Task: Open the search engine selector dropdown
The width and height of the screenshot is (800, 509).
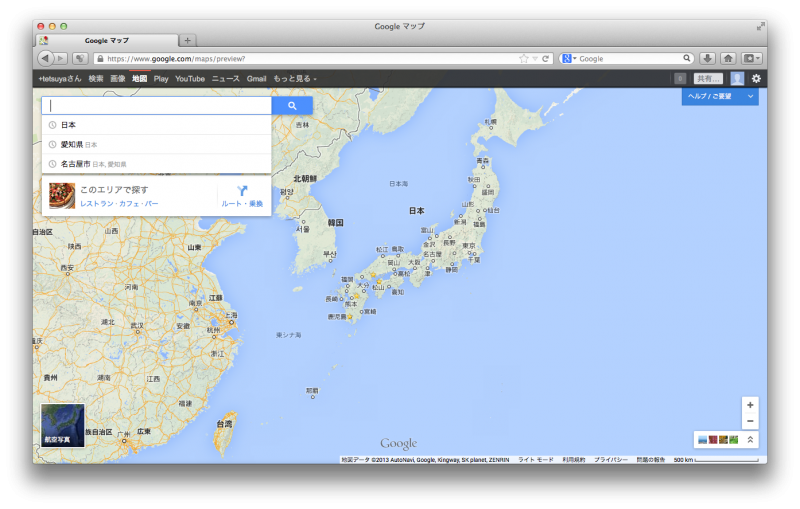Action: pyautogui.click(x=568, y=59)
